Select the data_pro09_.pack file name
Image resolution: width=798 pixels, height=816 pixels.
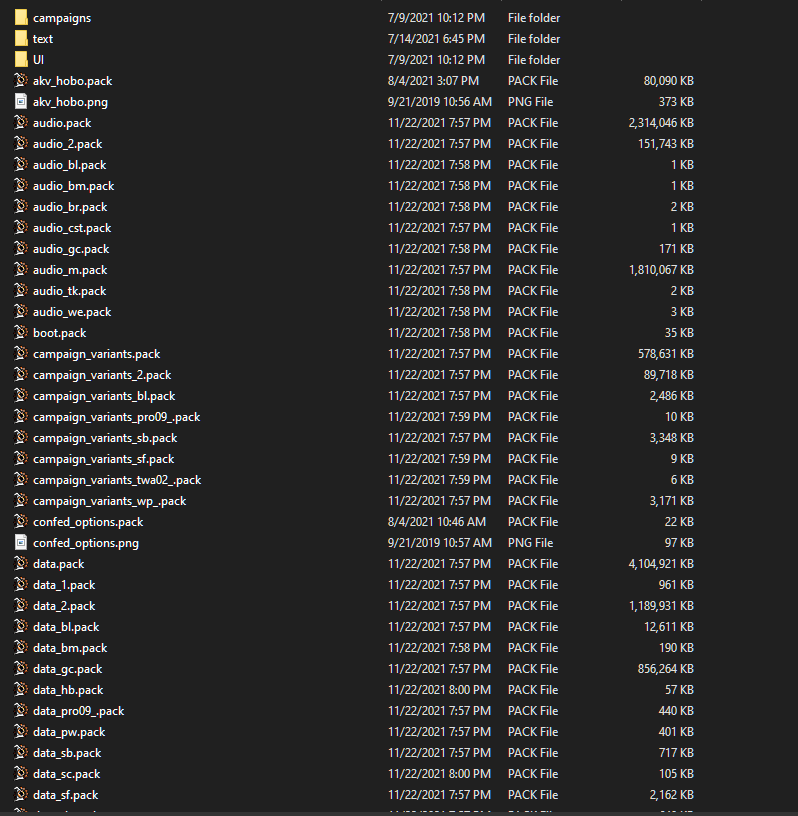[x=78, y=711]
